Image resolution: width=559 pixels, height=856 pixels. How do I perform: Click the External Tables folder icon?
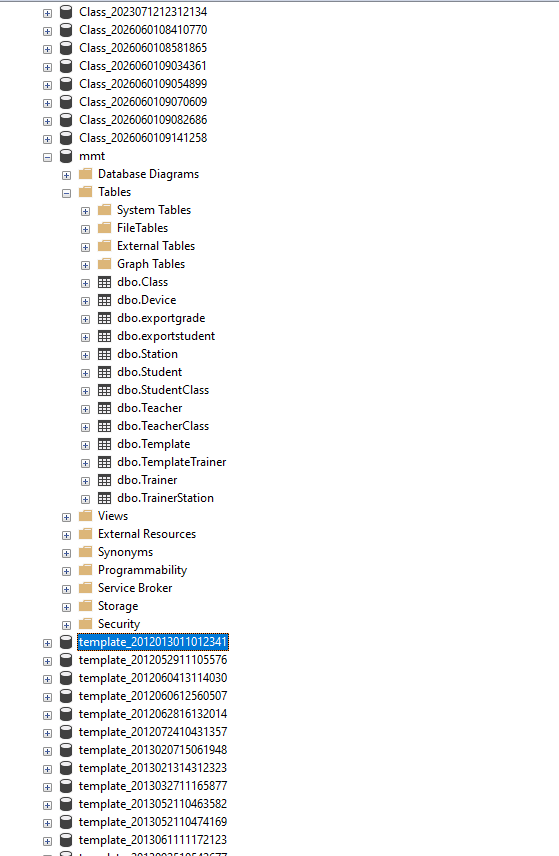point(104,246)
